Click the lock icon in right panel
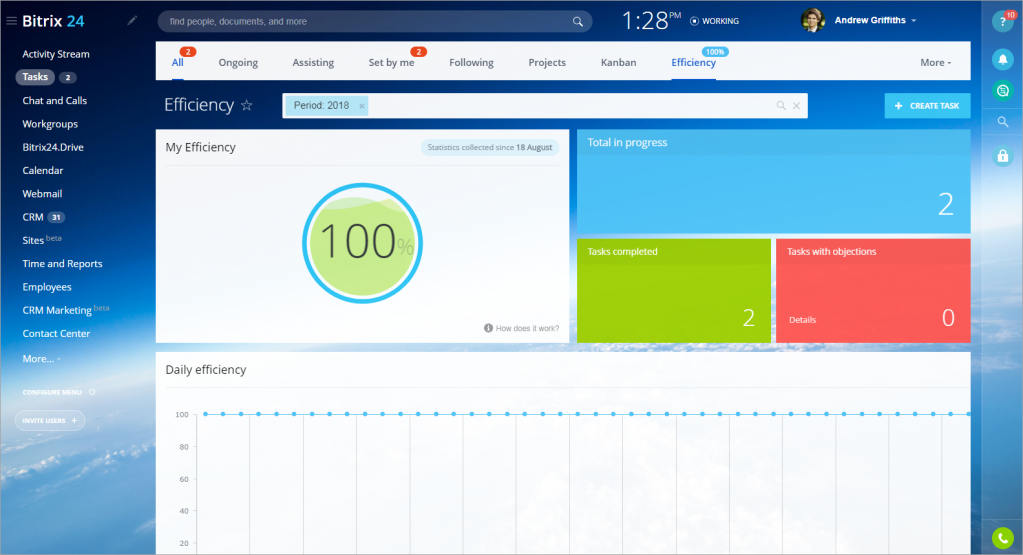Image resolution: width=1023 pixels, height=555 pixels. pos(1003,156)
